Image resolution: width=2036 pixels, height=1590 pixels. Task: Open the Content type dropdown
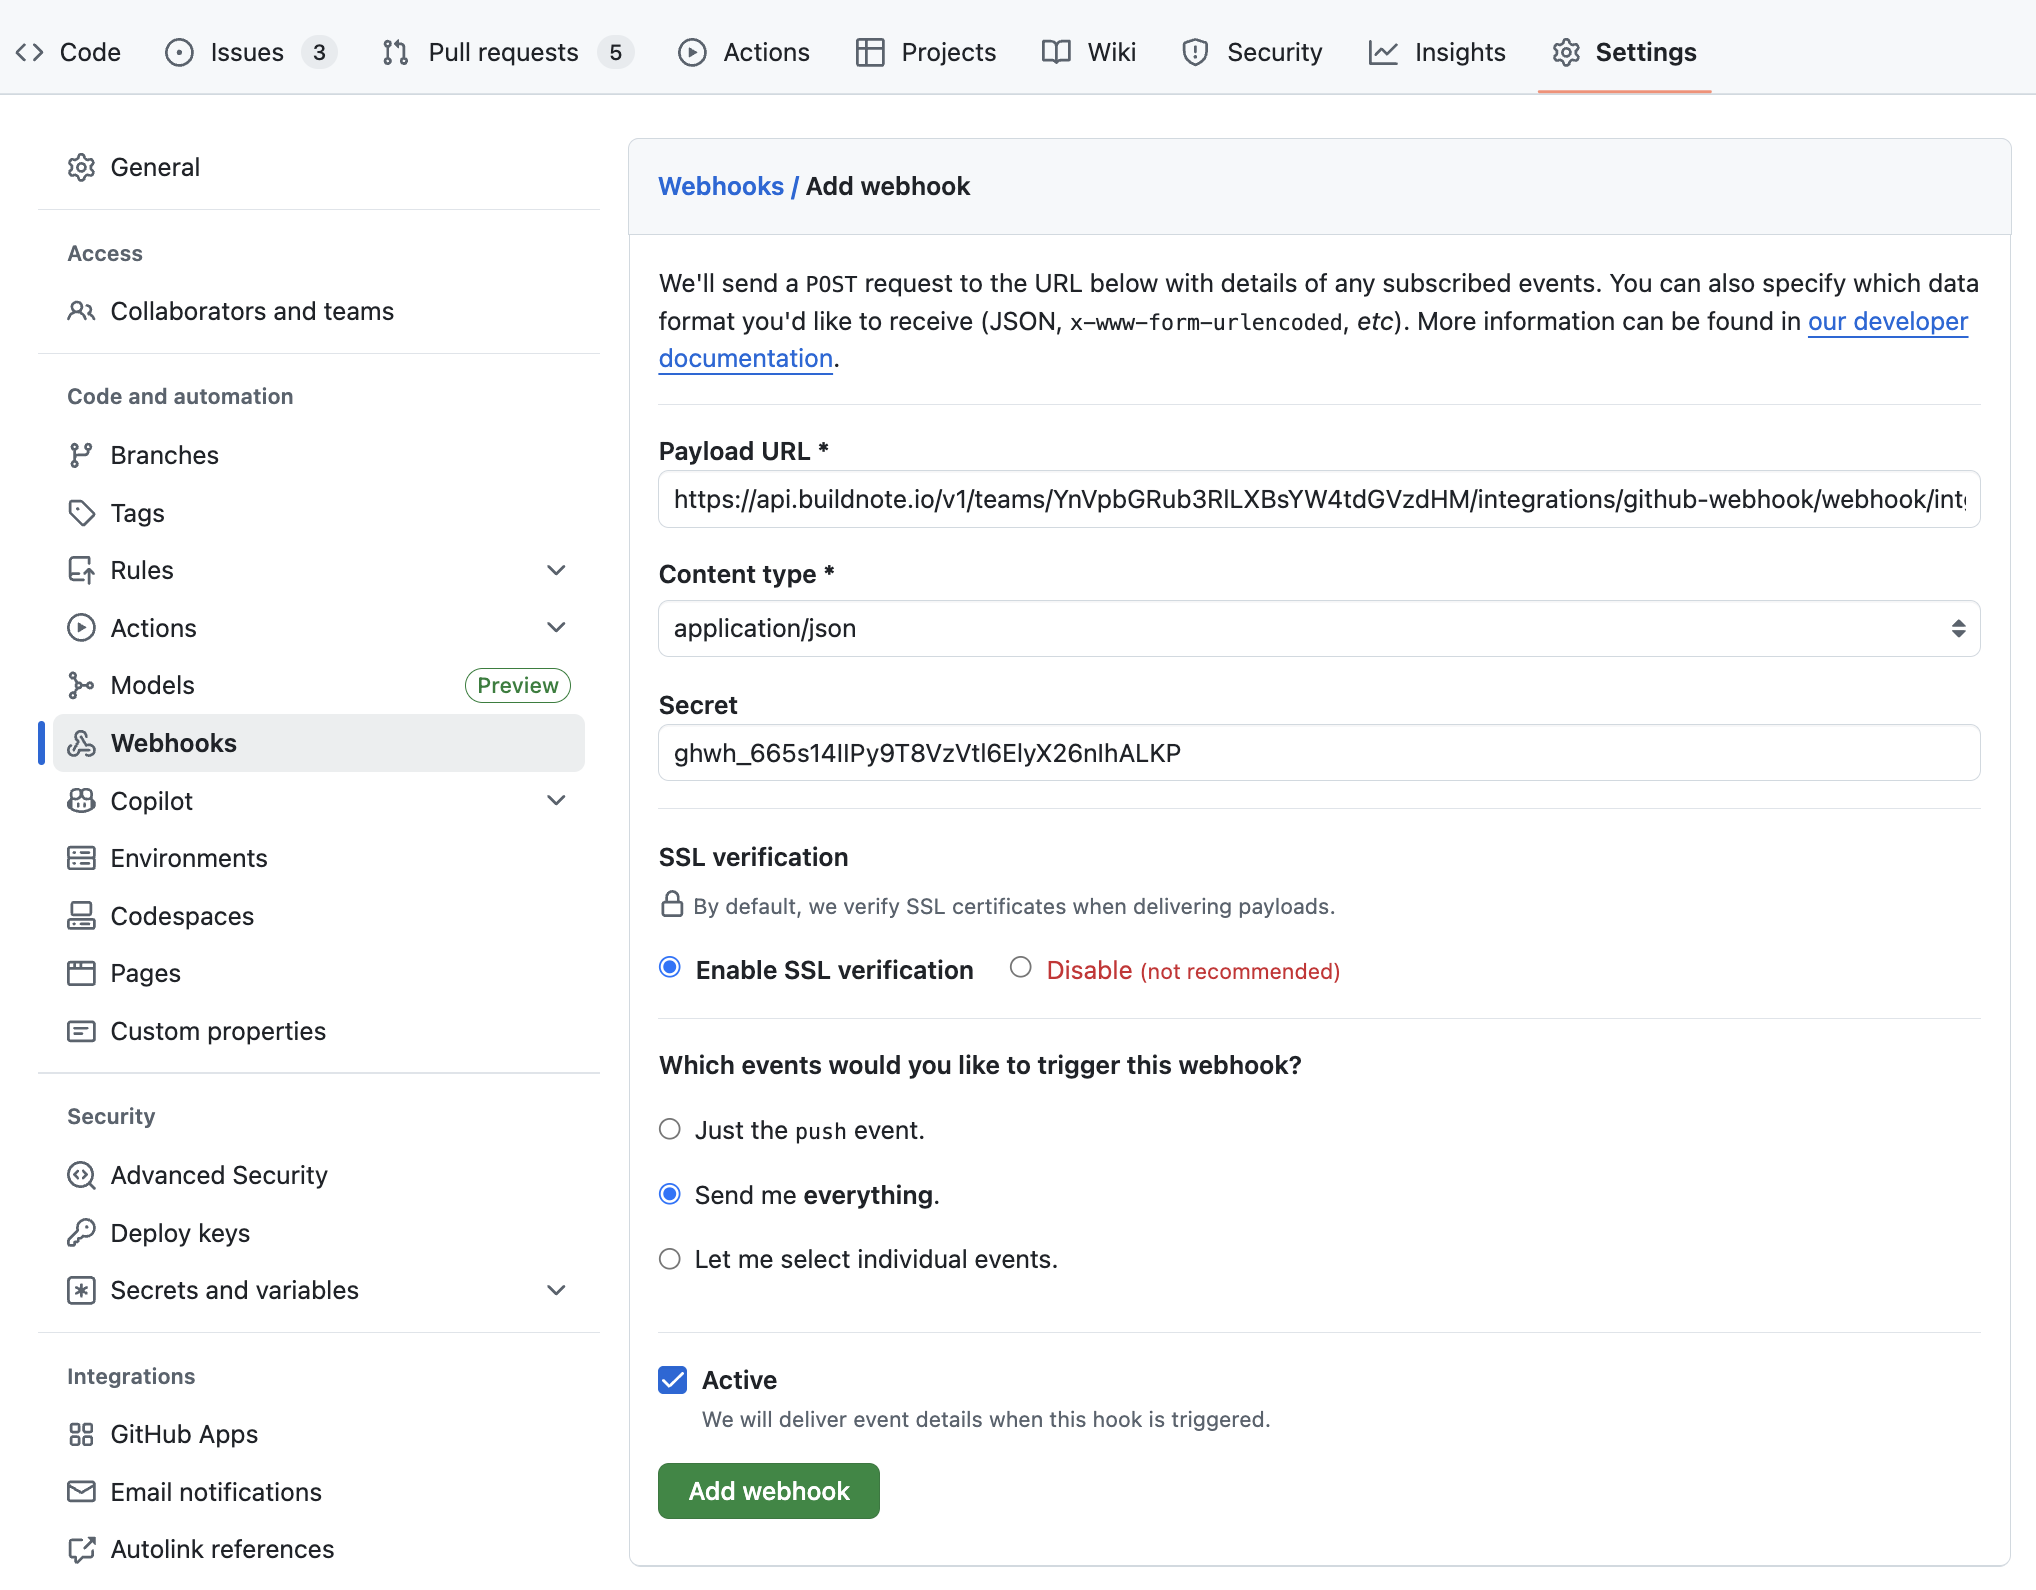pyautogui.click(x=1319, y=628)
